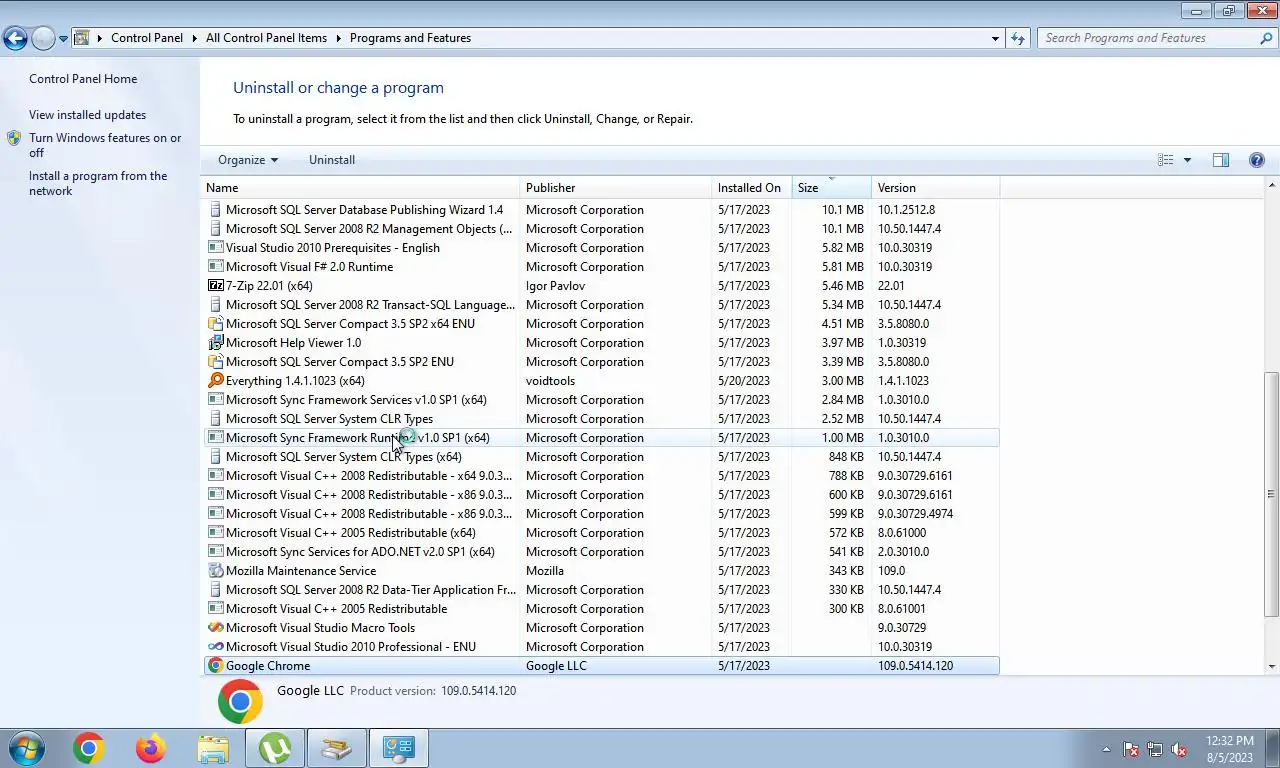This screenshot has height=768, width=1280.
Task: Open the Control Panel breadcrumb
Action: tap(147, 38)
